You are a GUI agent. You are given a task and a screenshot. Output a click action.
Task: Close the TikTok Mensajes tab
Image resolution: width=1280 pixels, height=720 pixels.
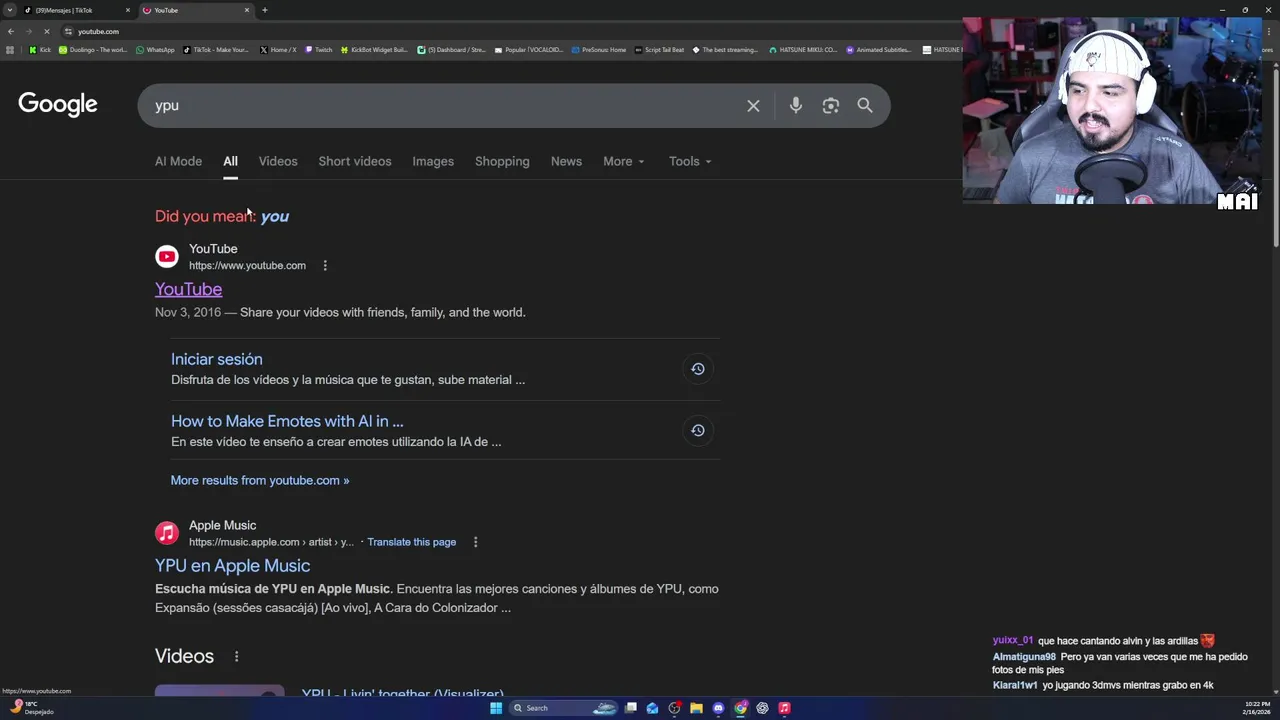pos(127,10)
